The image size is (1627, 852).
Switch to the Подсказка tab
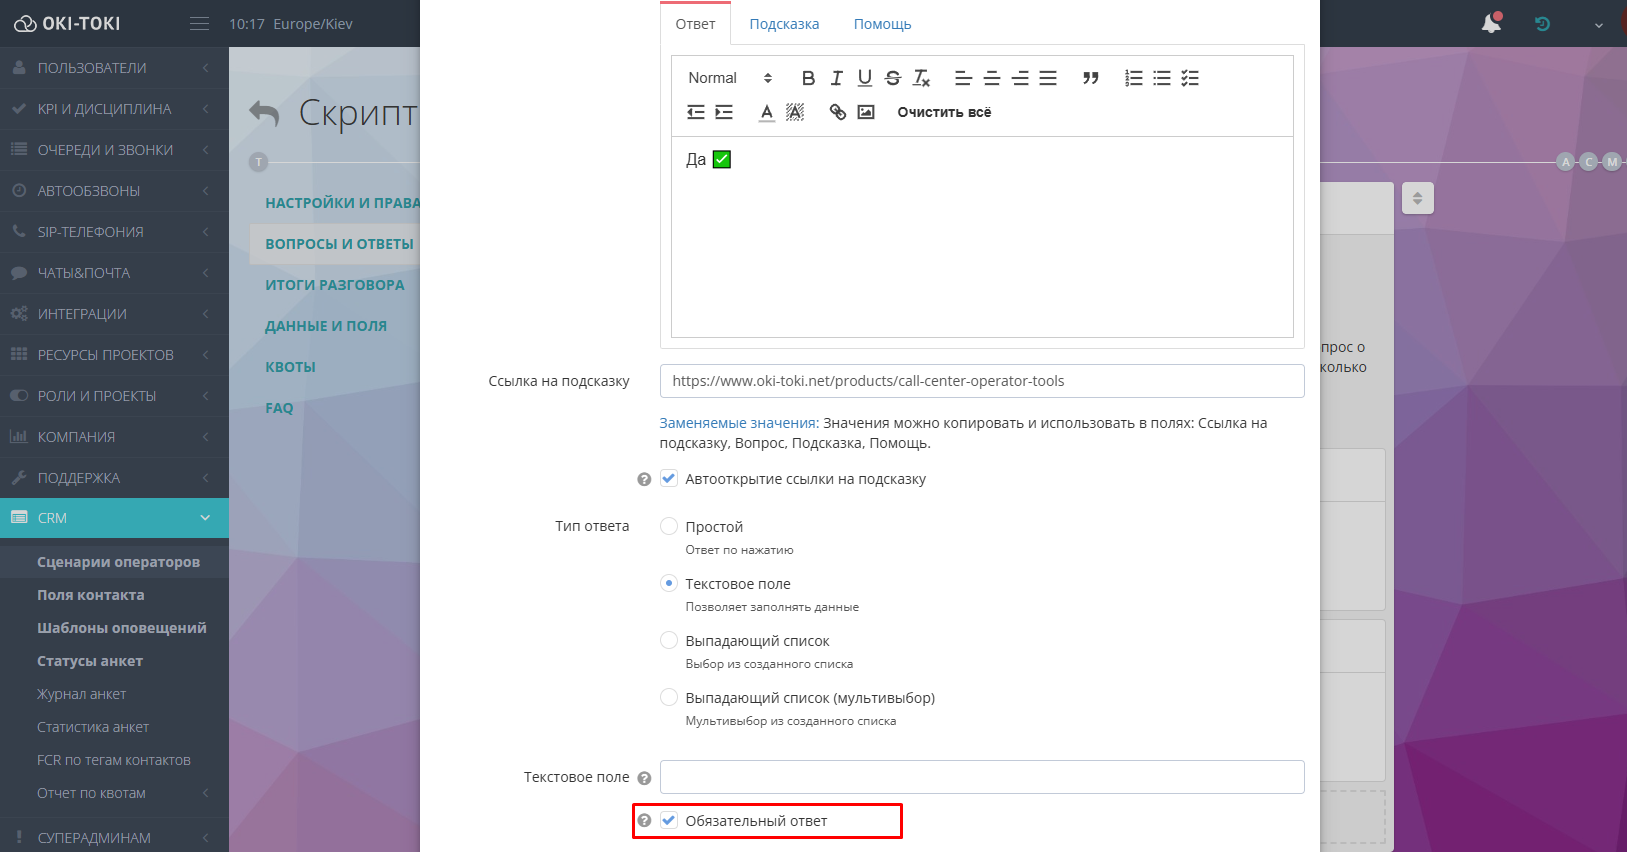(x=784, y=24)
